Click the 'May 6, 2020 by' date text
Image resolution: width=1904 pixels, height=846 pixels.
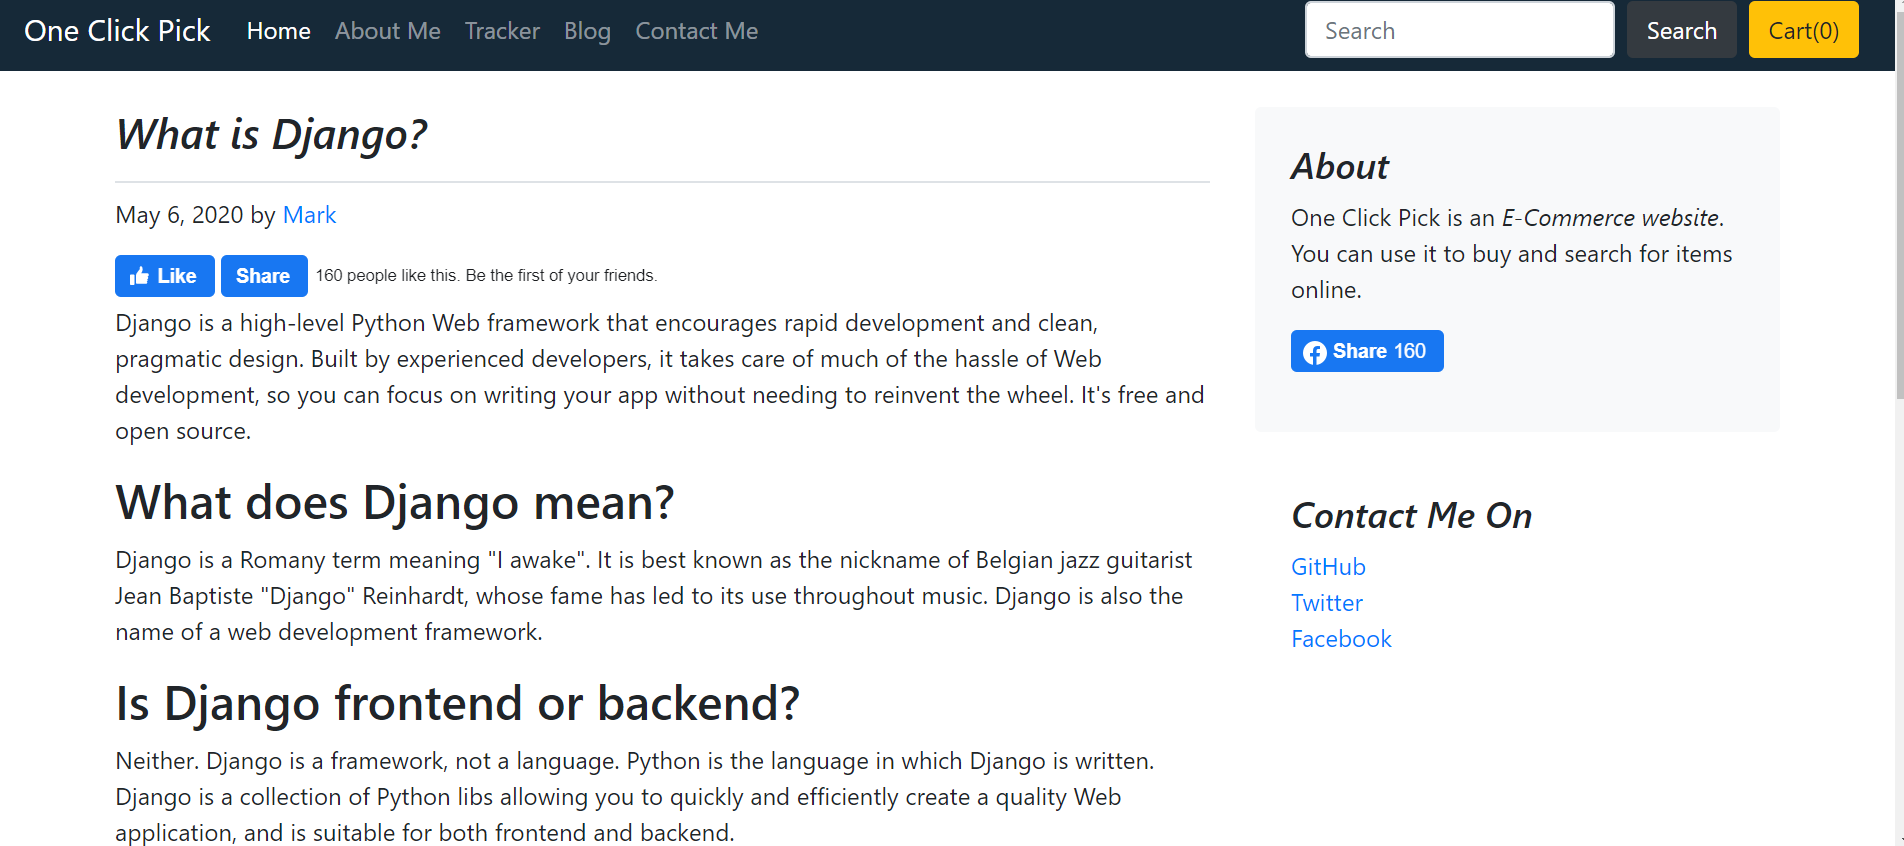pyautogui.click(x=195, y=215)
